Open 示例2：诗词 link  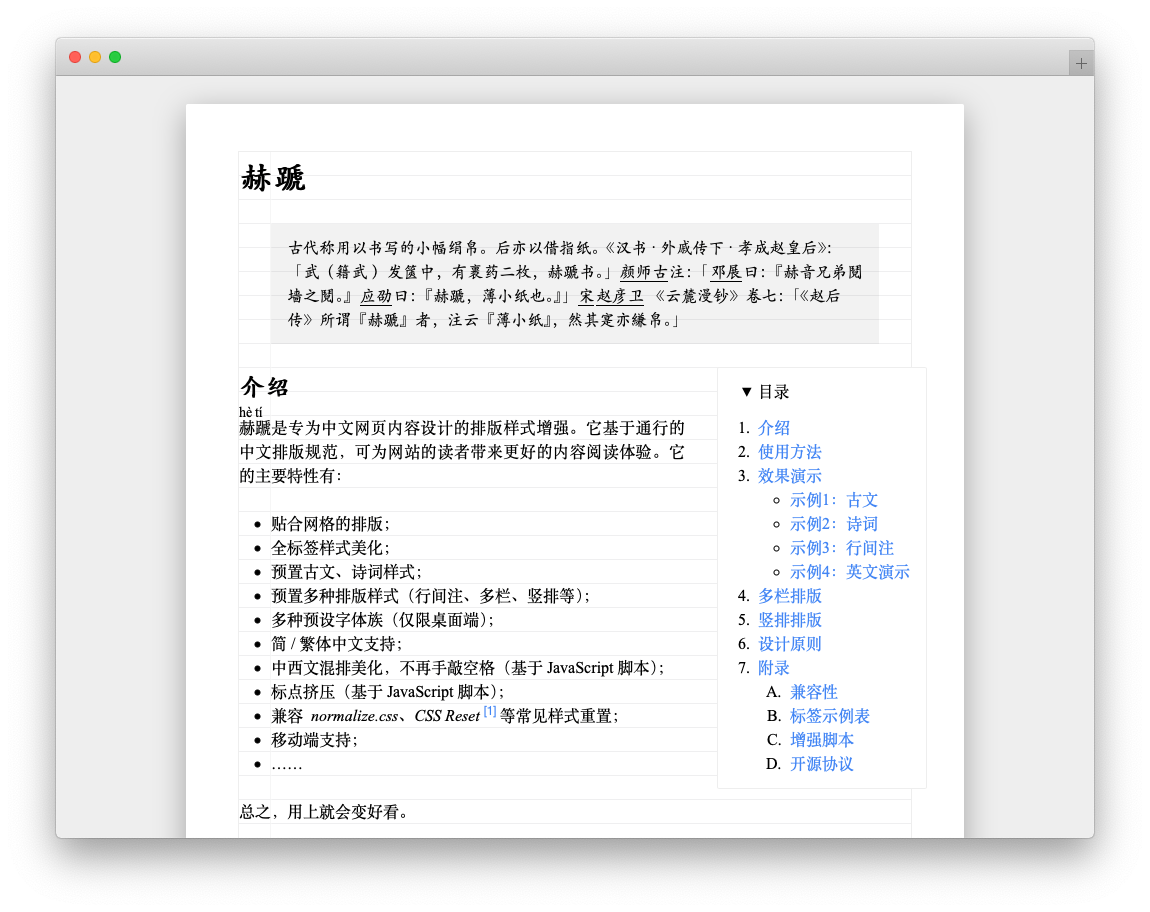pos(834,524)
